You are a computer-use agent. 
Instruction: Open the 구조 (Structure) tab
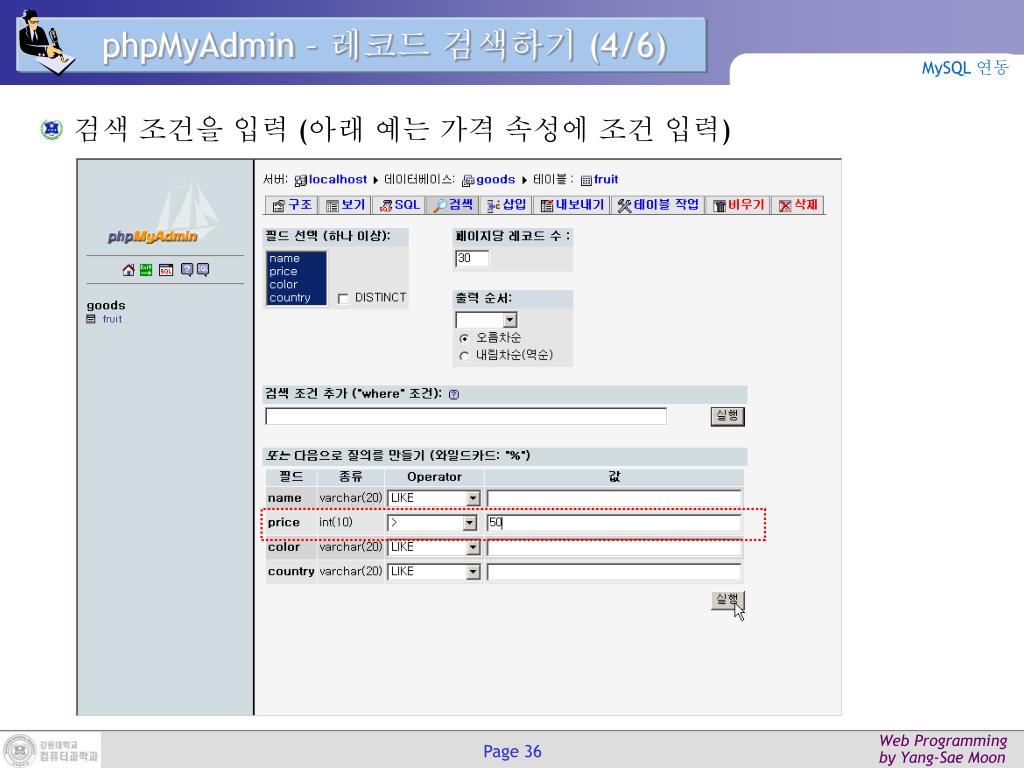click(291, 205)
